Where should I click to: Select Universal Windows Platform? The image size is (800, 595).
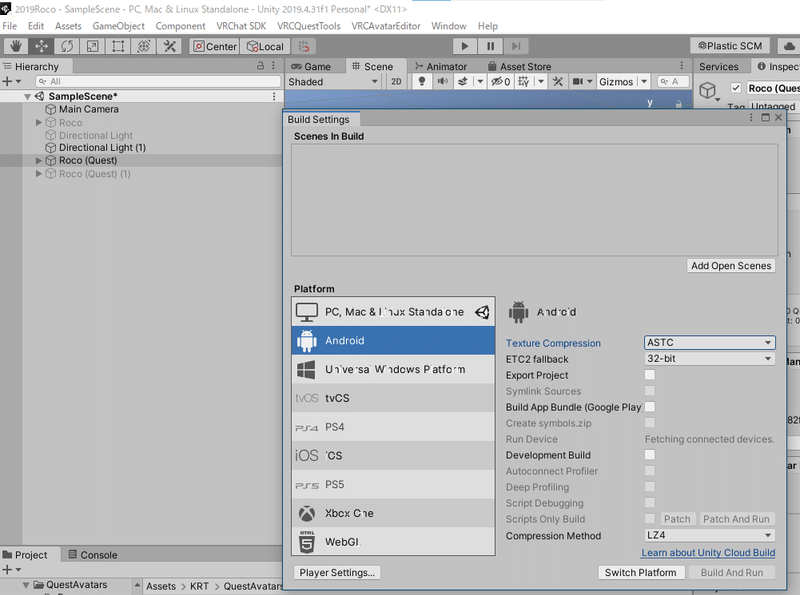(x=393, y=369)
